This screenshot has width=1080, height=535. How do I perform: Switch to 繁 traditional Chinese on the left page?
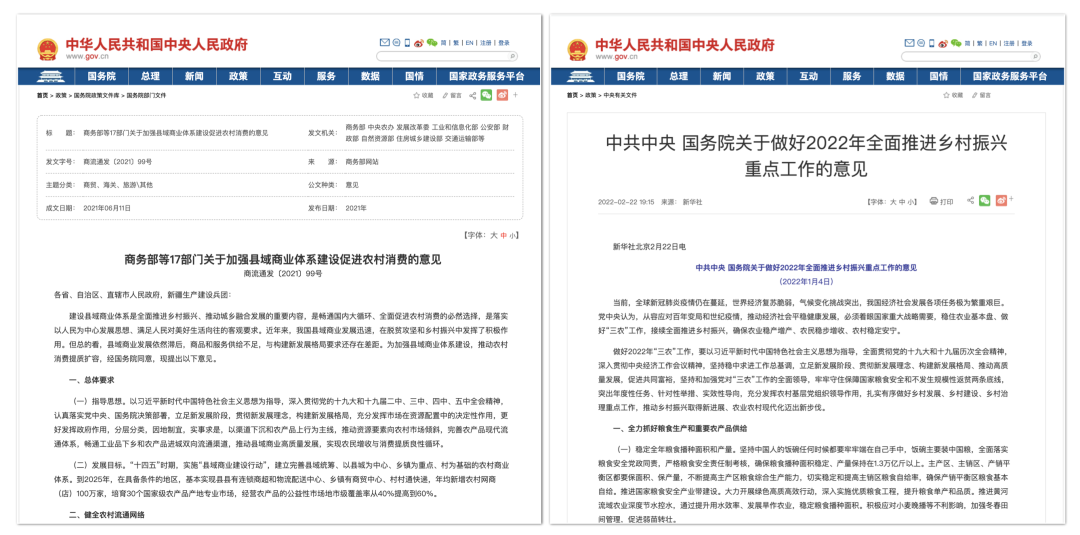click(457, 43)
